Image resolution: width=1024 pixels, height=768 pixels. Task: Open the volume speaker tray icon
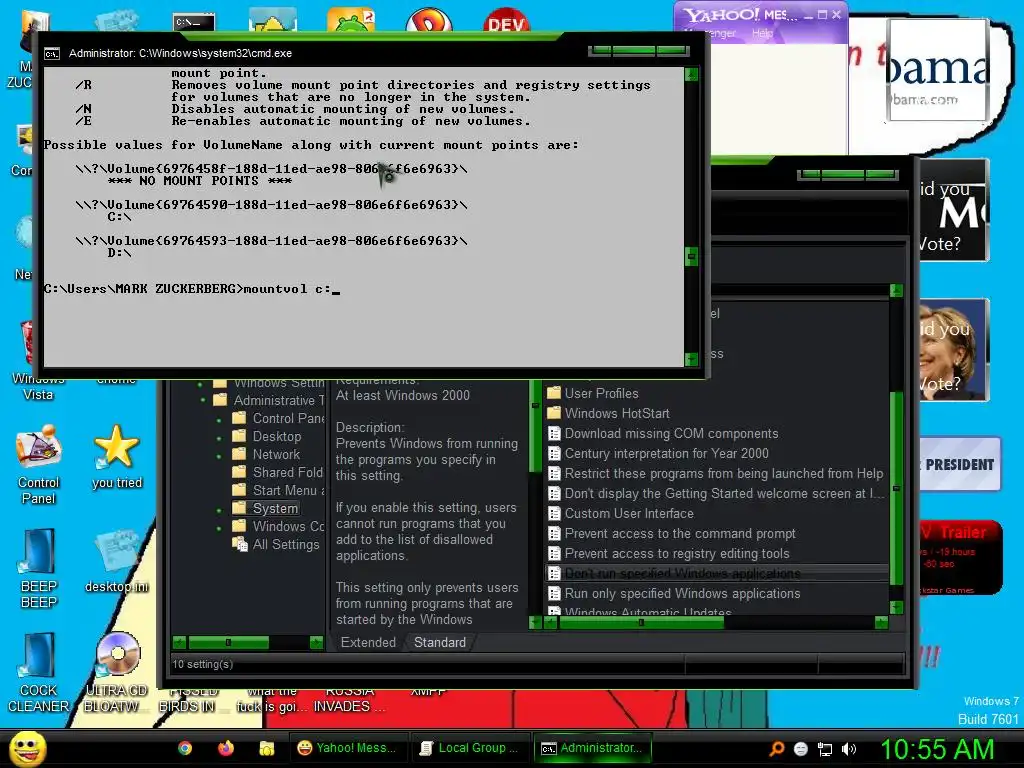click(849, 749)
